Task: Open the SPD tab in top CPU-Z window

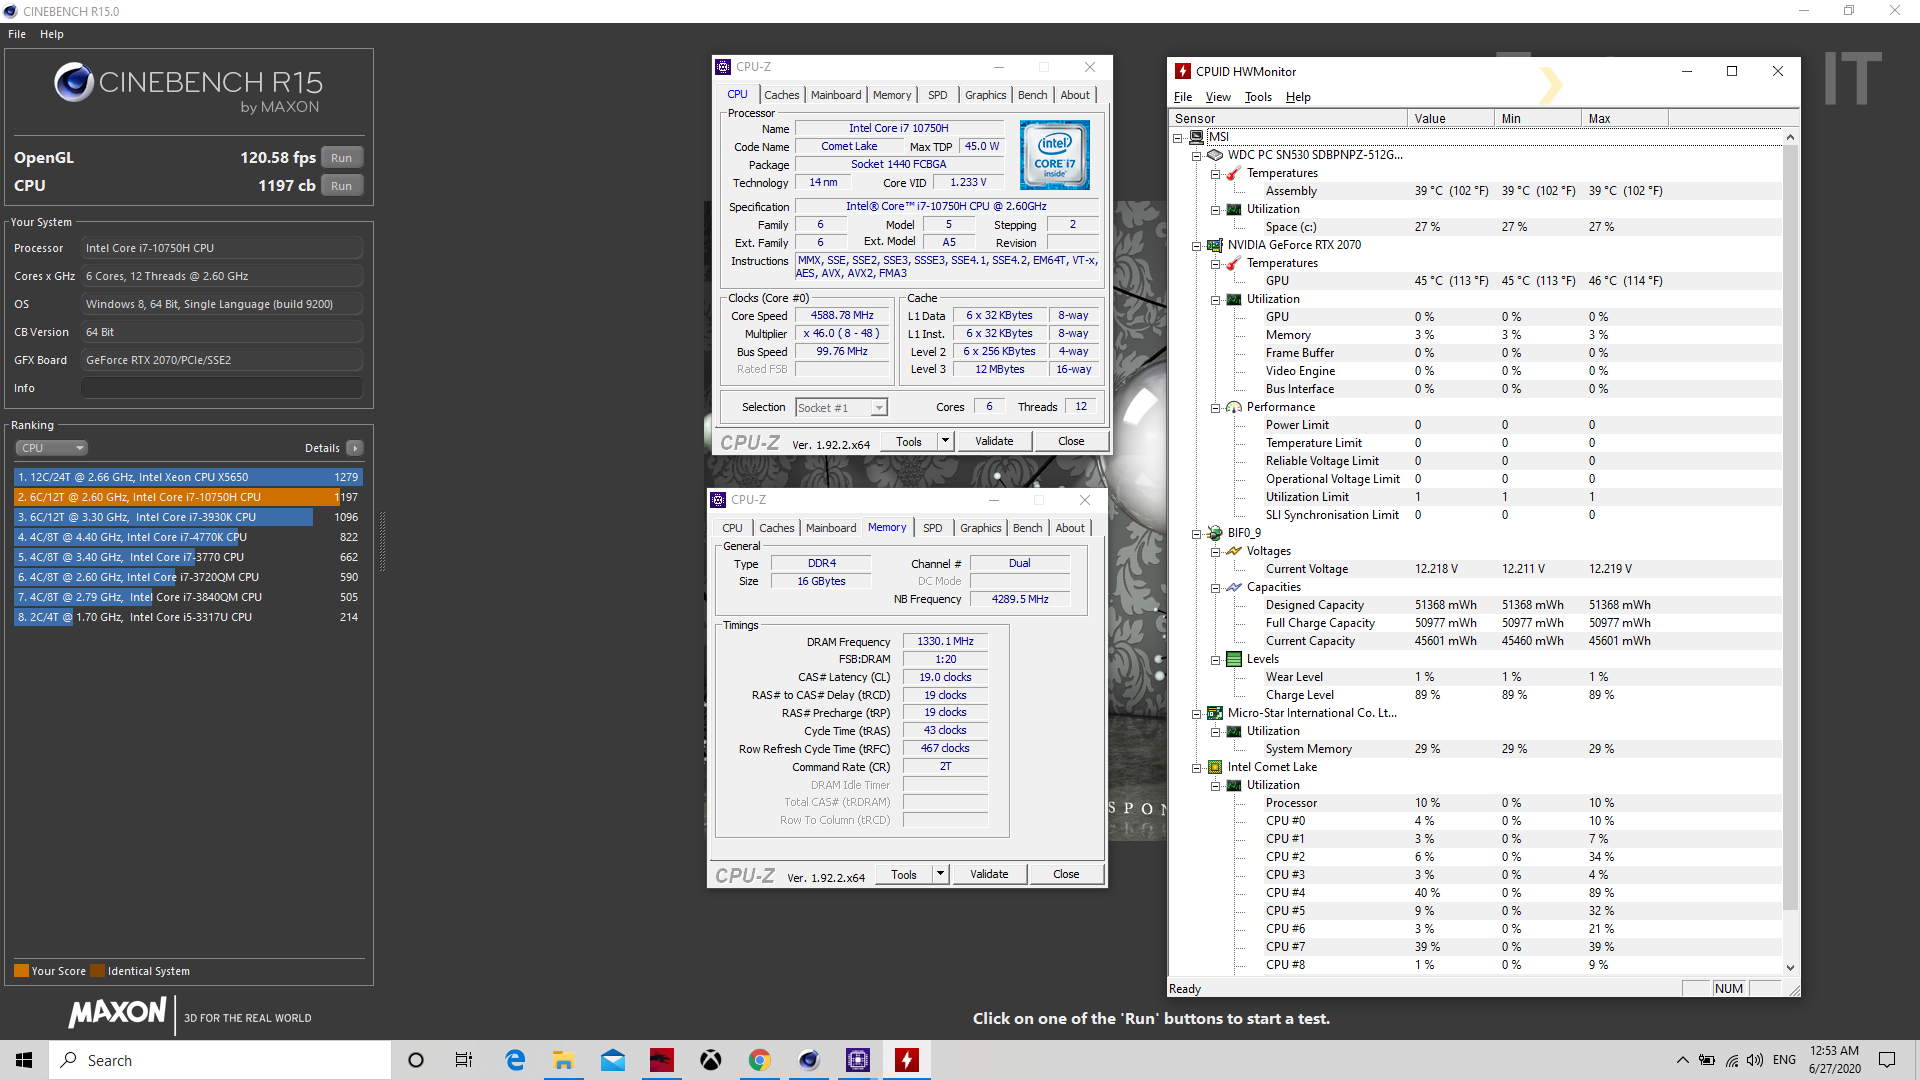Action: click(x=937, y=95)
